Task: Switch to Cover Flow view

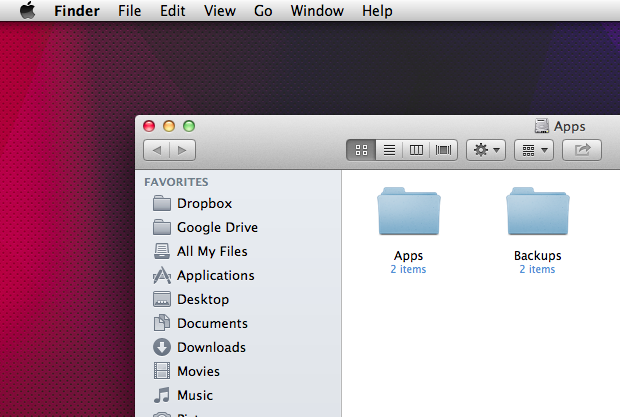Action: pyautogui.click(x=443, y=150)
